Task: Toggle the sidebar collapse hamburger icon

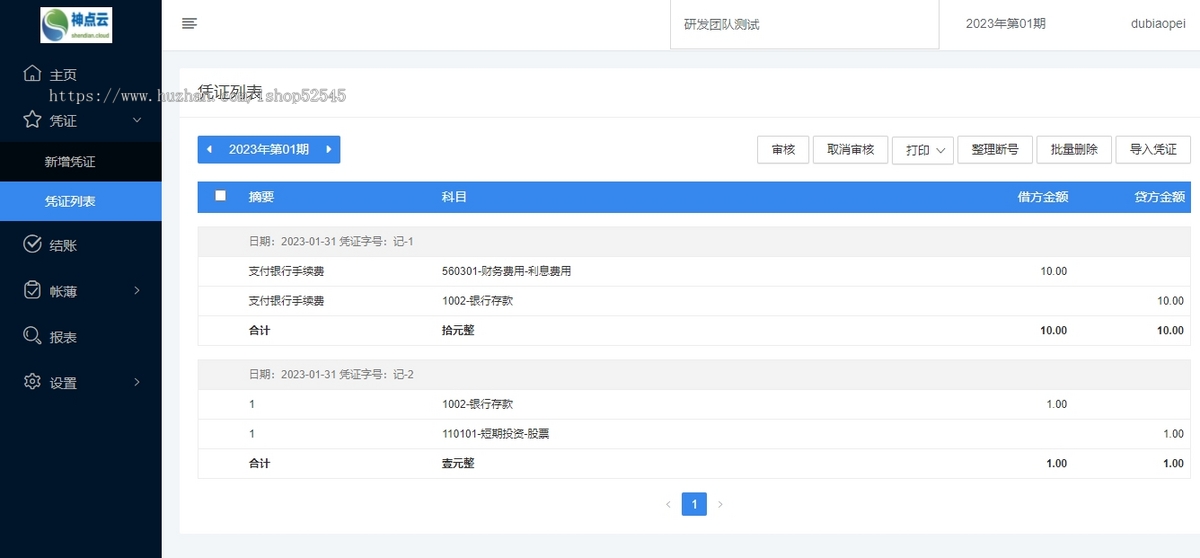Action: [x=189, y=24]
